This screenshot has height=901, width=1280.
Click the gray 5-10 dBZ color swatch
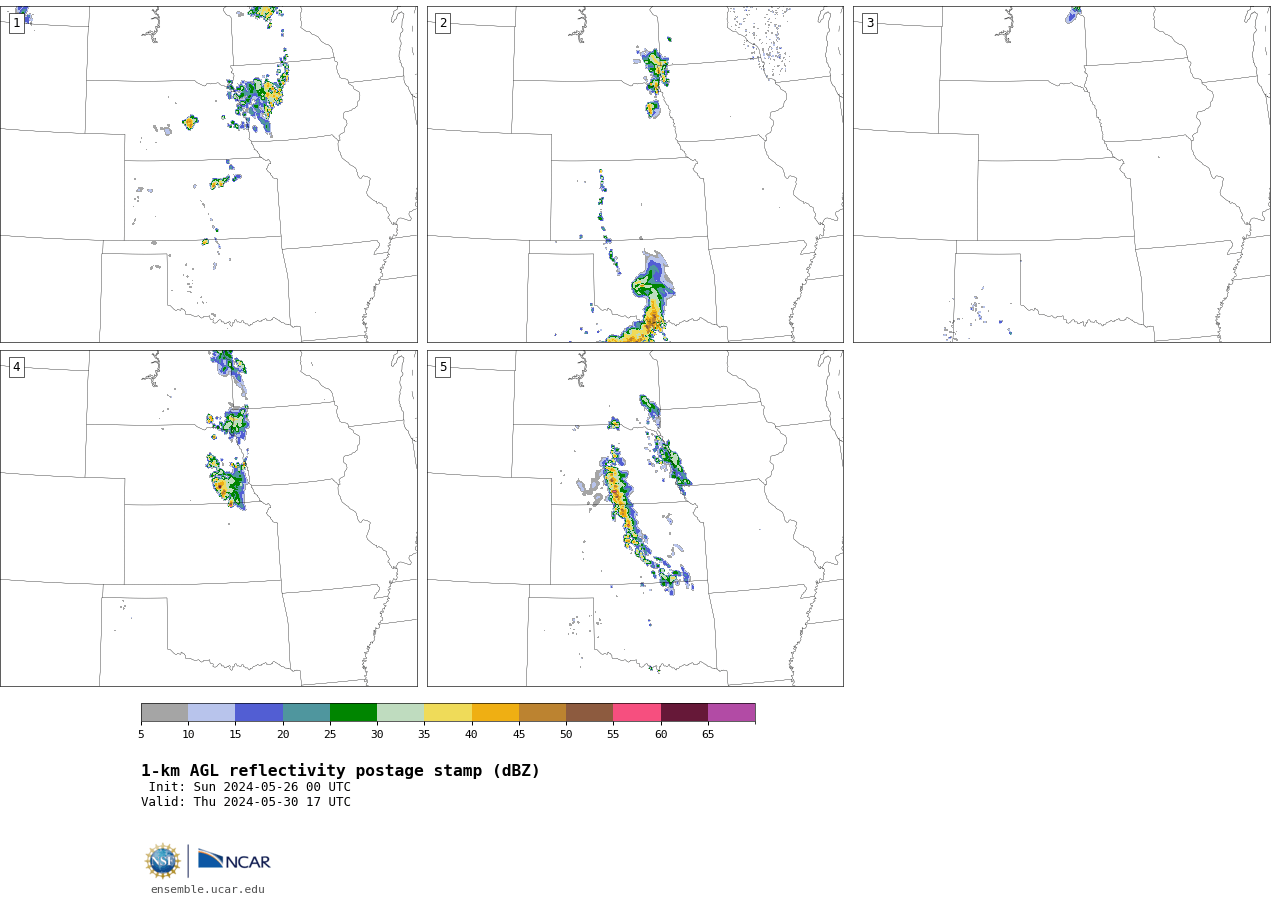point(164,712)
